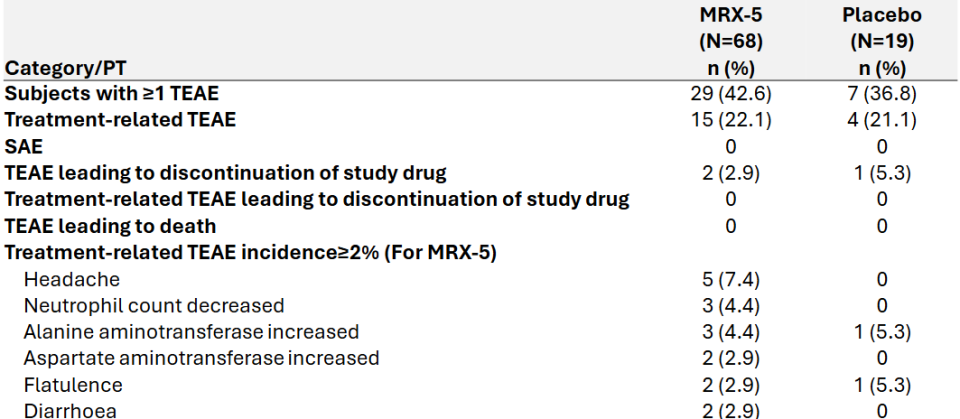Click "TEAE leading to death" row label
Viewport: 960px width, 419px height.
[110, 226]
